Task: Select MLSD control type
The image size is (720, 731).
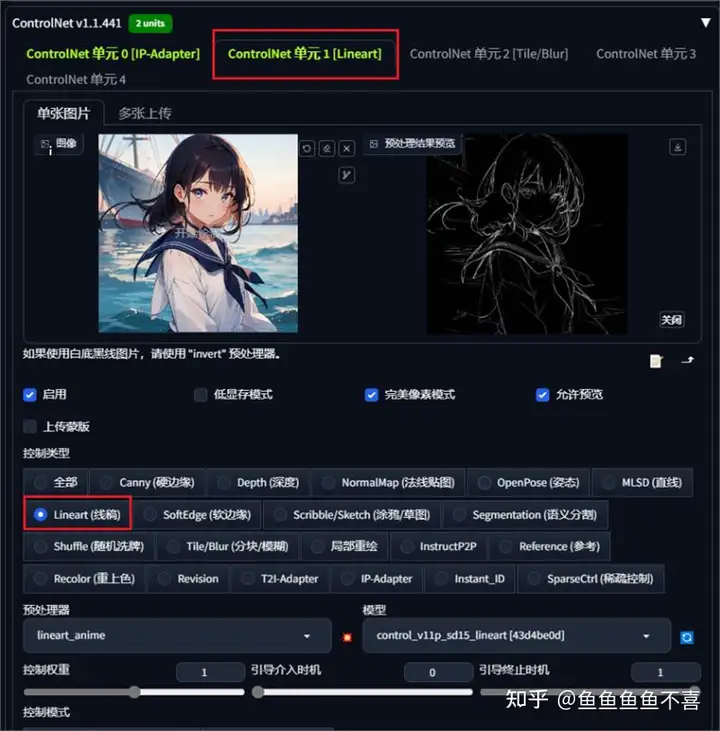Action: 642,483
